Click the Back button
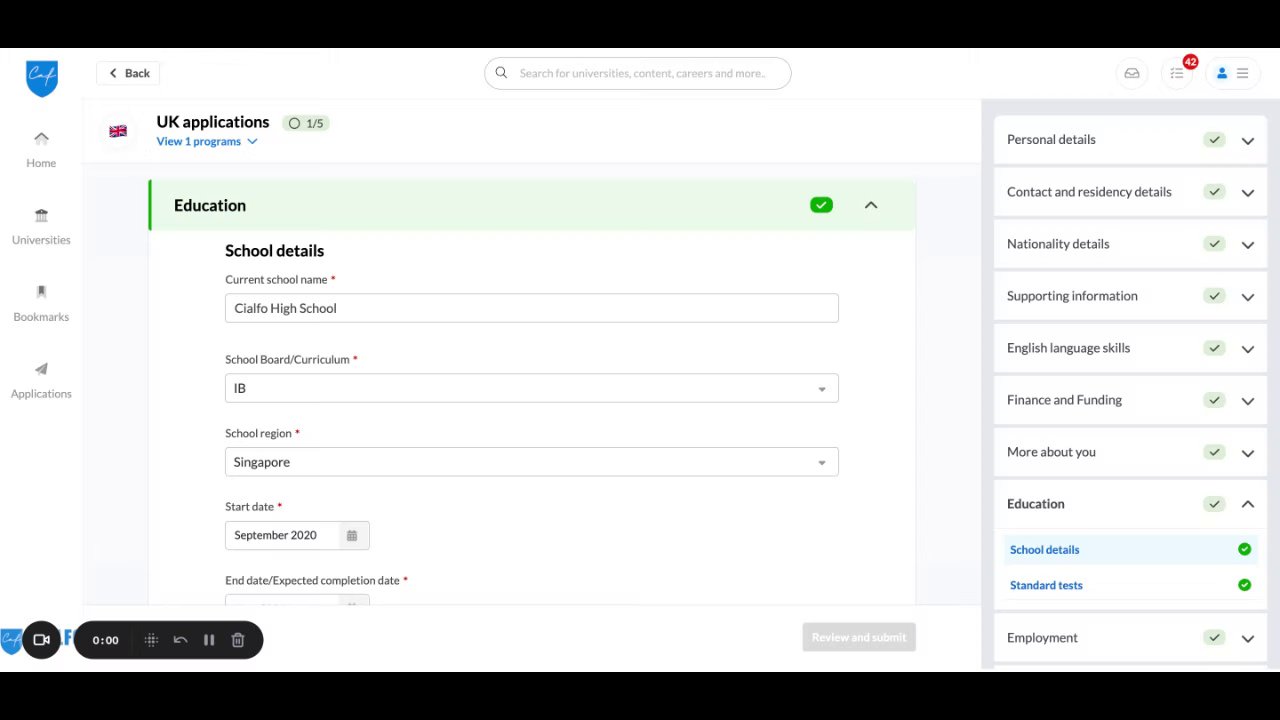The height and width of the screenshot is (720, 1280). pyautogui.click(x=129, y=73)
